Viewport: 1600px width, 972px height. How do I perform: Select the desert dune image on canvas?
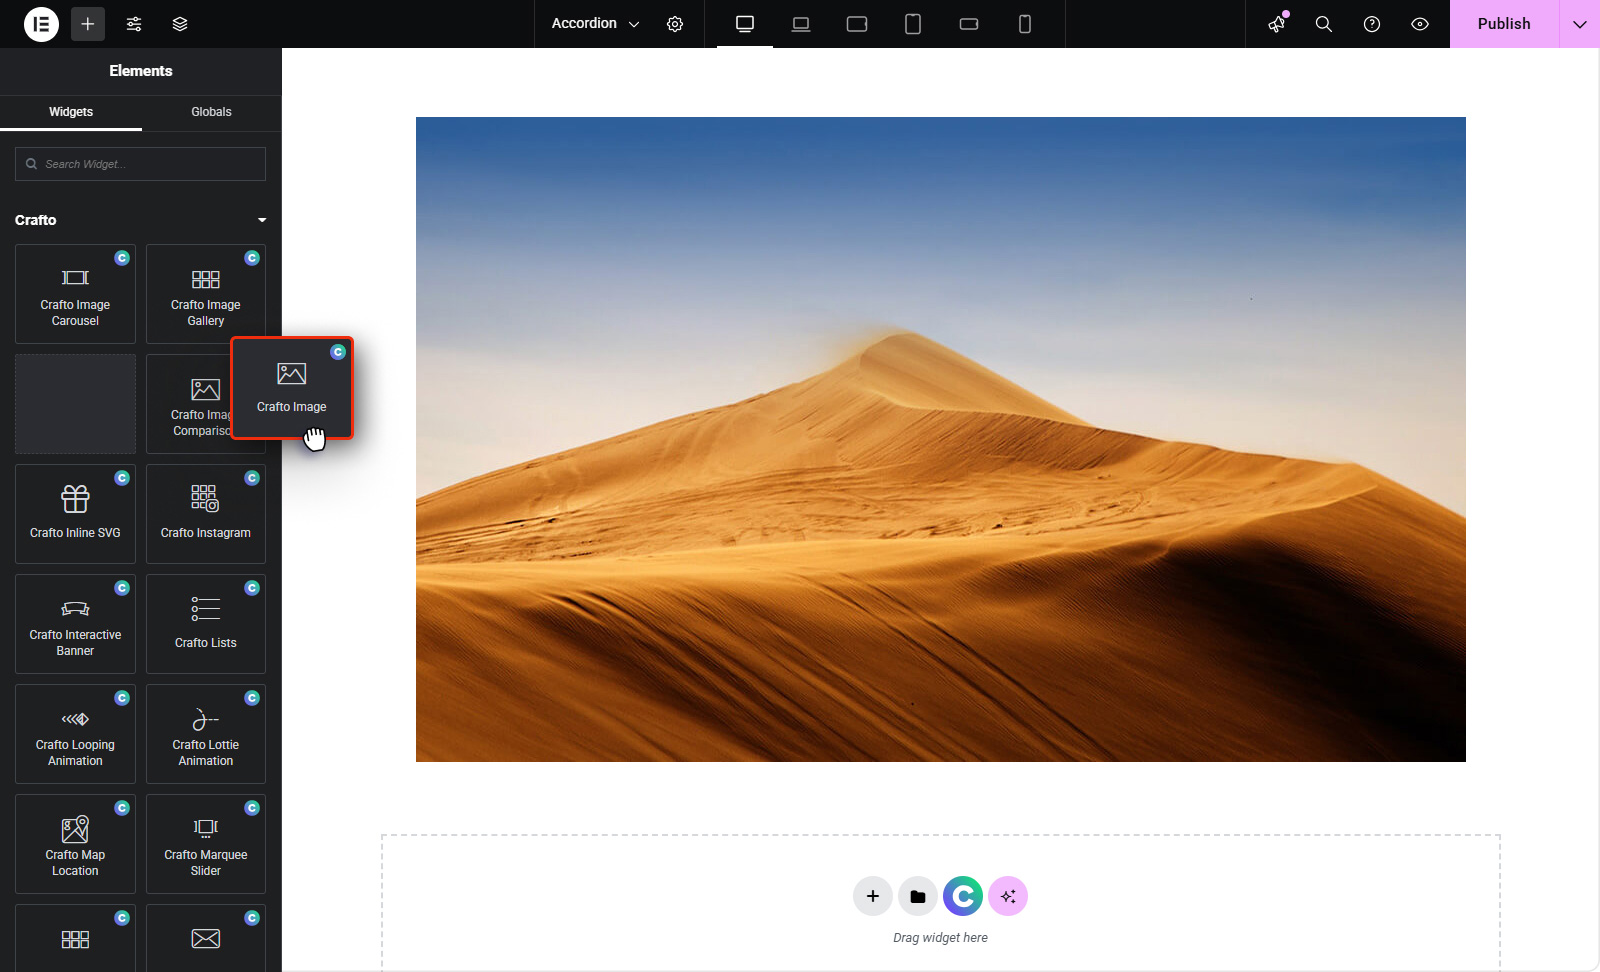(941, 439)
